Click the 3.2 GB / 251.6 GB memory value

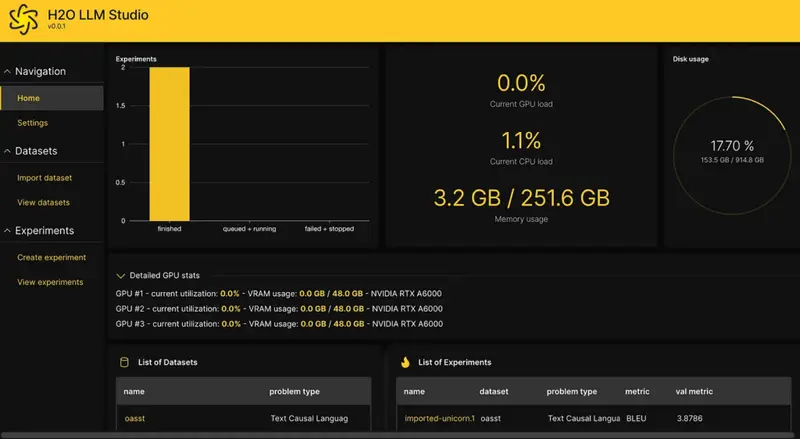(521, 198)
